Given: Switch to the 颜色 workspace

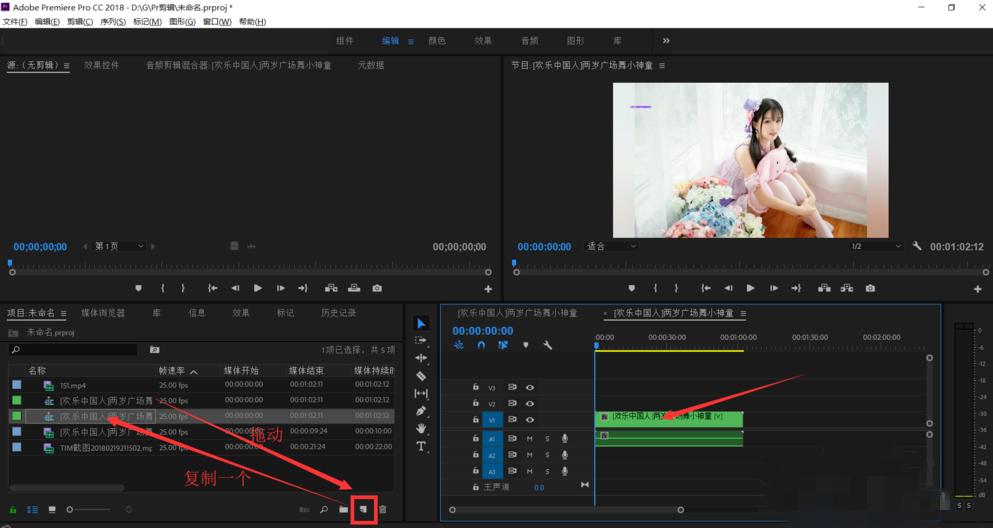Looking at the screenshot, I should click(x=437, y=41).
